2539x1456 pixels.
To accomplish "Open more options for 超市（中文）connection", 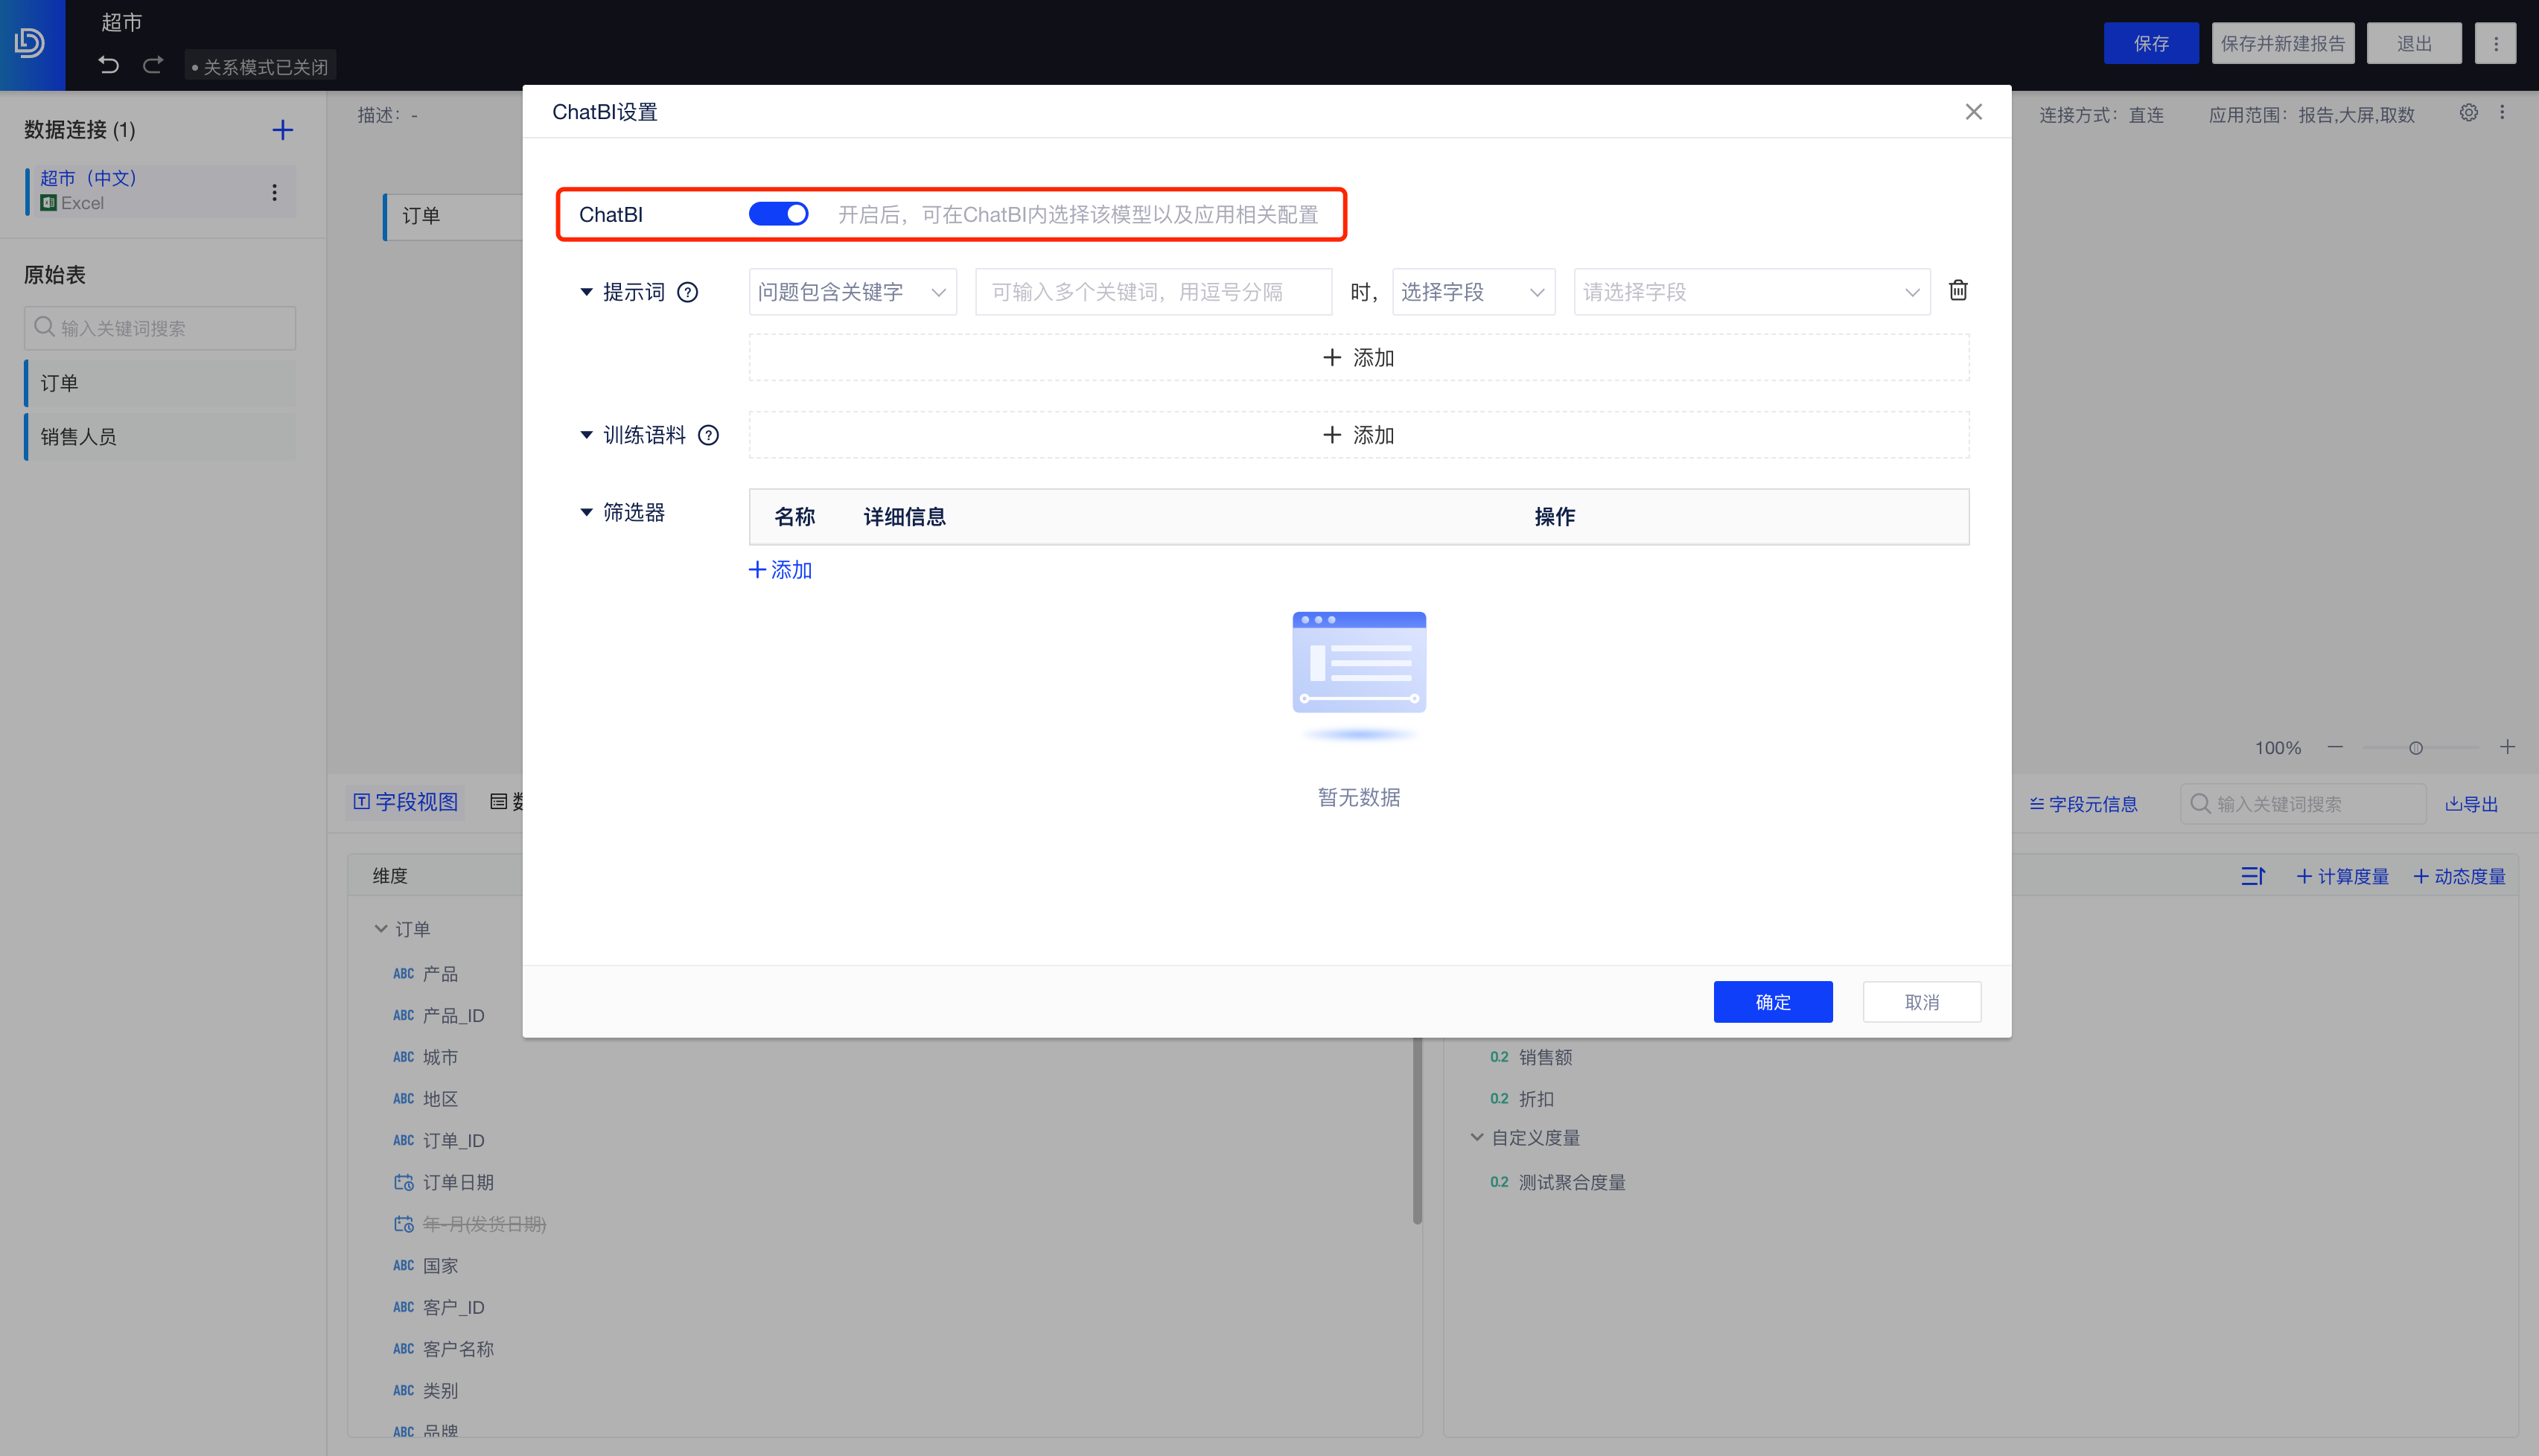I will point(274,192).
